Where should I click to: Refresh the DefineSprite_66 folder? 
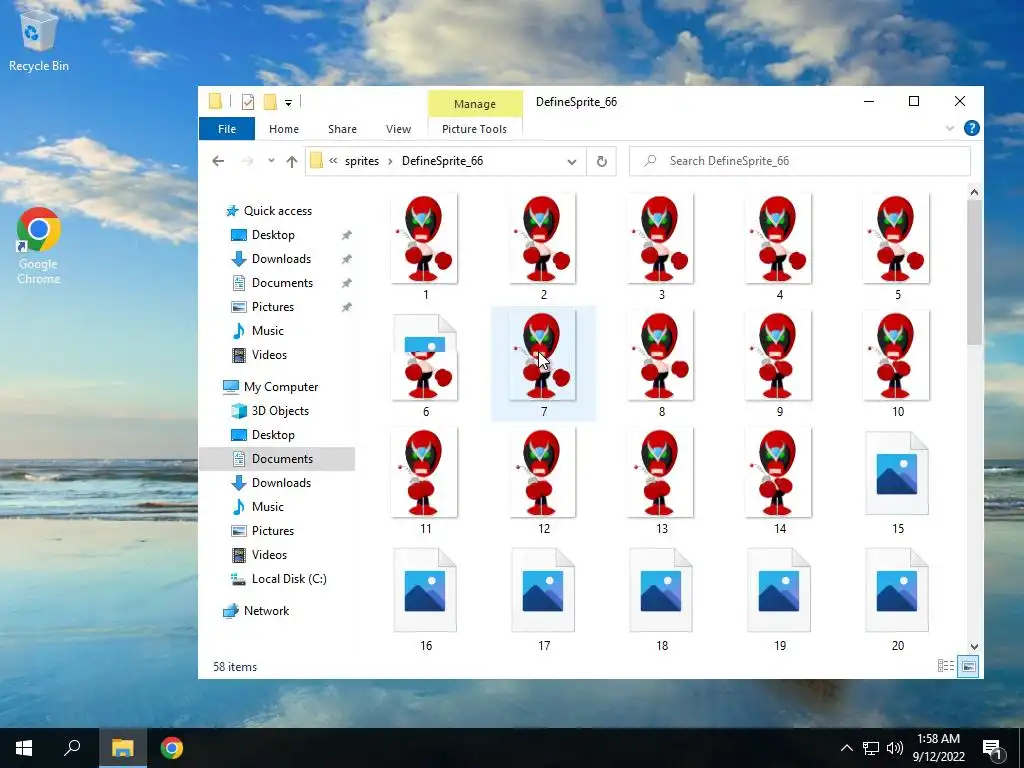[x=601, y=161]
